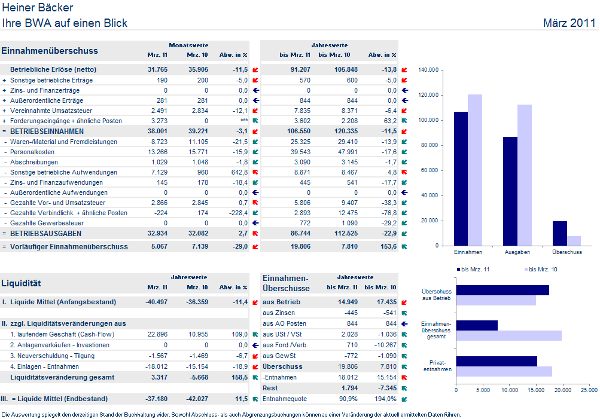The image size is (600, 419).
Task: Click the 'Einnahmen-Überschuss' table heading
Action: pos(286,283)
